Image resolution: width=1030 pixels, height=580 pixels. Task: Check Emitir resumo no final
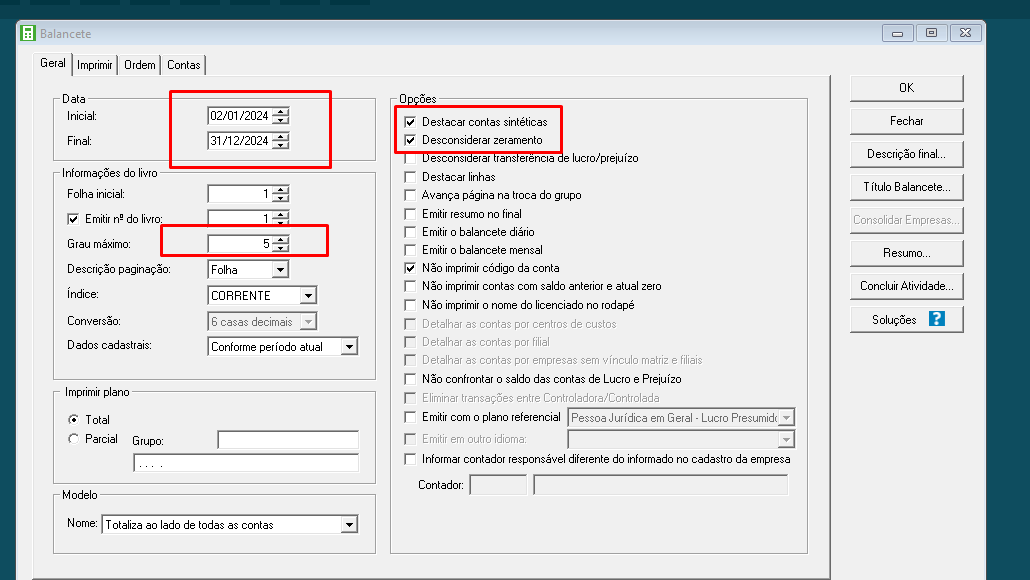click(410, 214)
